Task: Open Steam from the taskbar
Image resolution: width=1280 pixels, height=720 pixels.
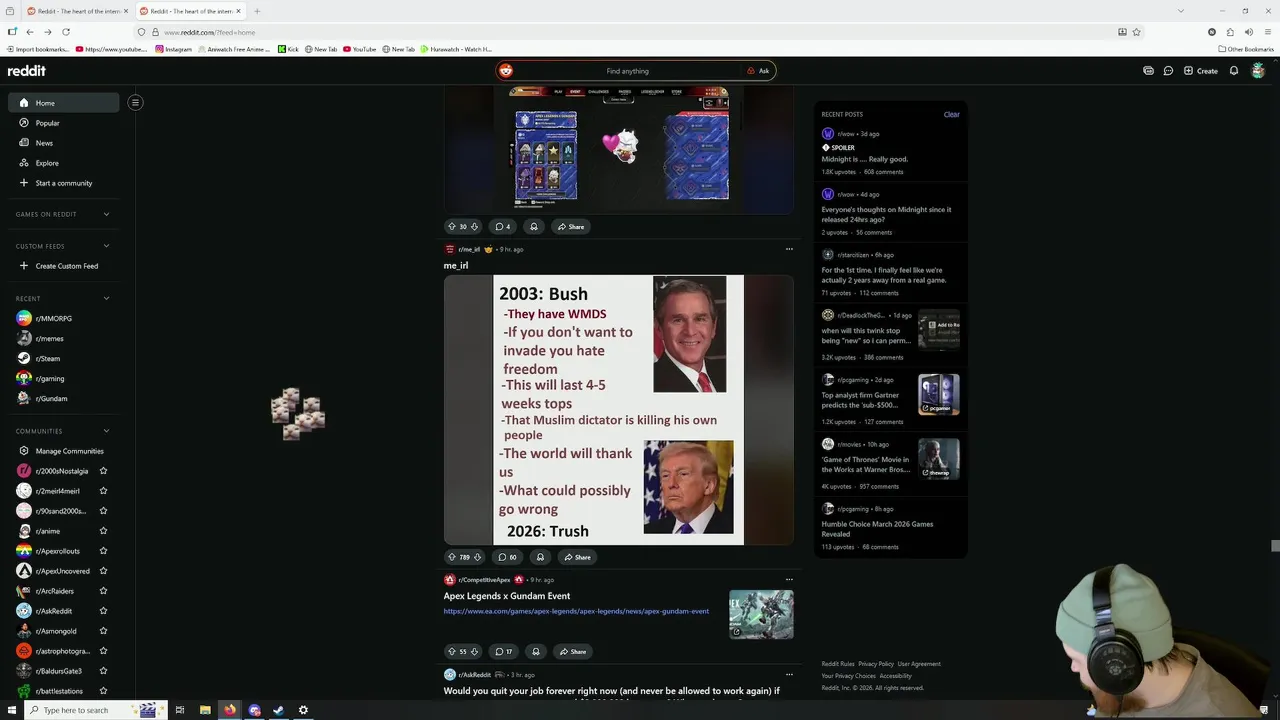Action: pyautogui.click(x=279, y=710)
